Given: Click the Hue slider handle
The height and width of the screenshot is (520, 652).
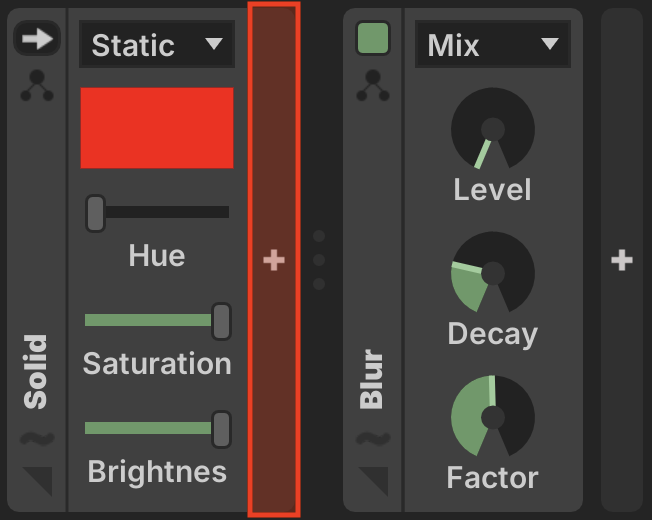Looking at the screenshot, I should (x=95, y=213).
